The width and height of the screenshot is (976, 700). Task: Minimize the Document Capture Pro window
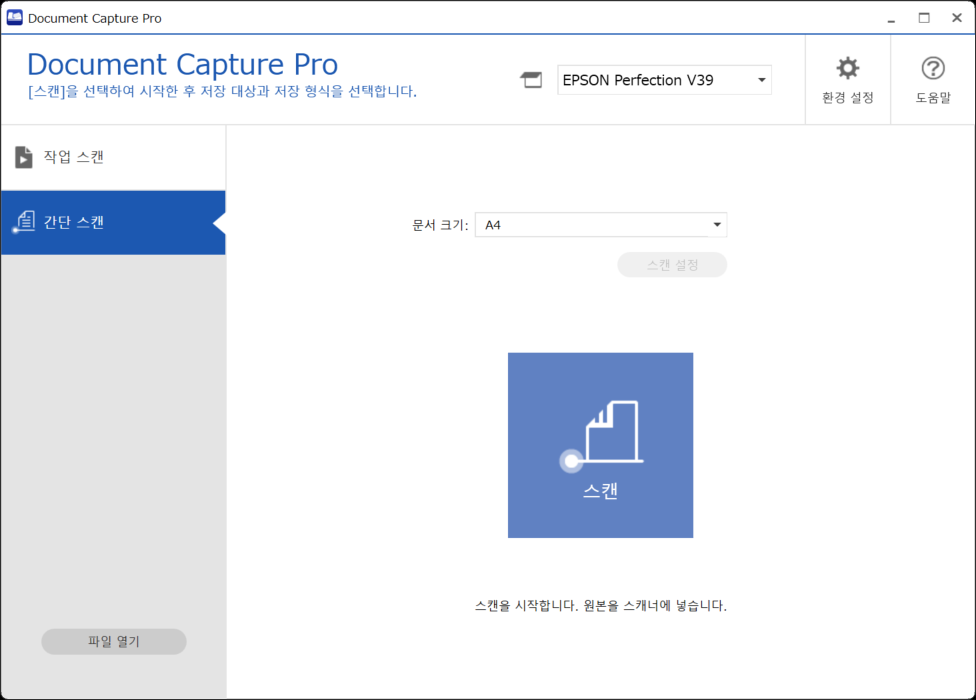[888, 17]
